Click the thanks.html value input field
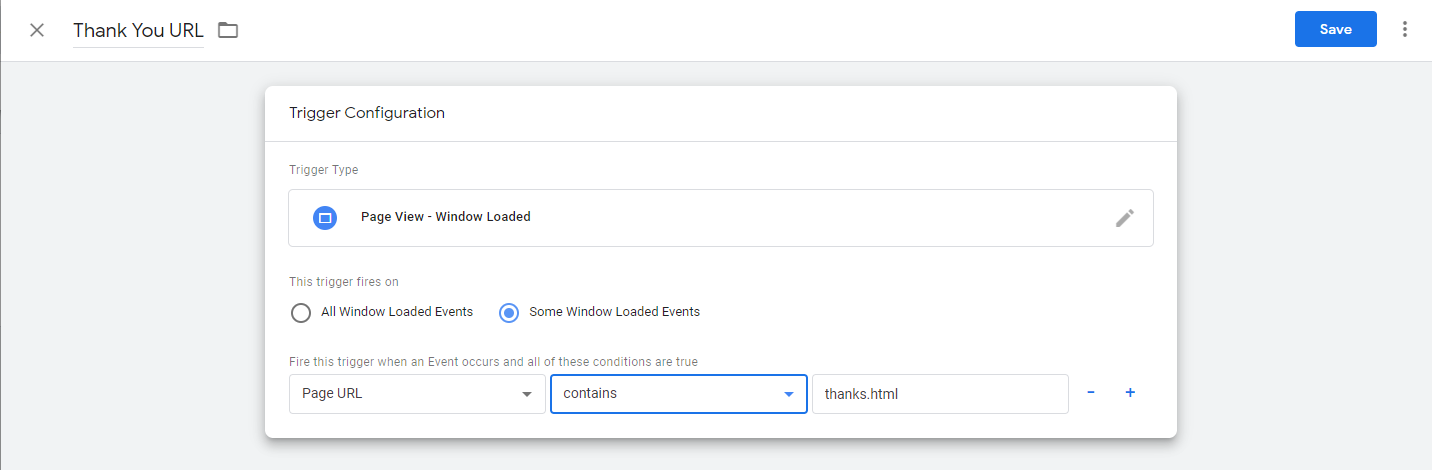The width and height of the screenshot is (1432, 470). (939, 394)
